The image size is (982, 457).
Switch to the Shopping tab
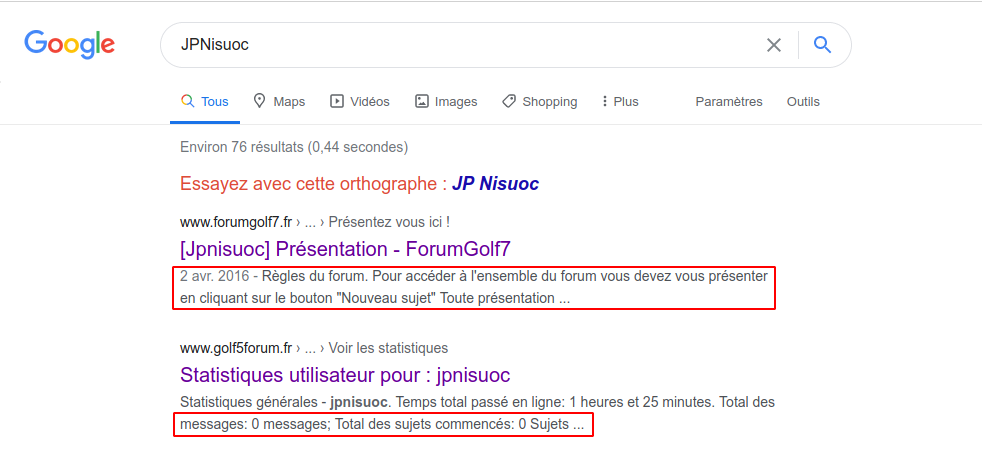click(x=540, y=101)
